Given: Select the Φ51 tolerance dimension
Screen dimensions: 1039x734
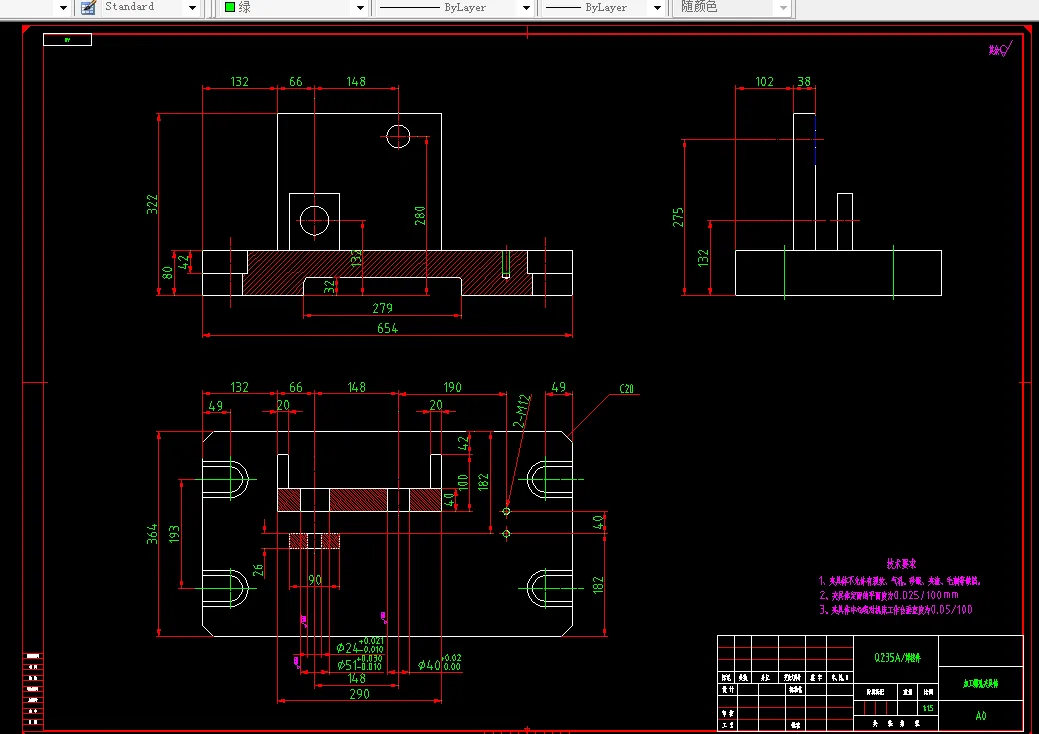Looking at the screenshot, I should point(360,662).
